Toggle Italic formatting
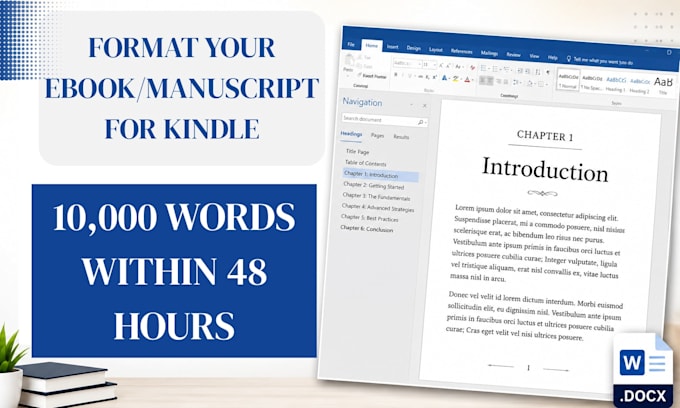Image resolution: width=680 pixels, height=408 pixels. (x=403, y=75)
